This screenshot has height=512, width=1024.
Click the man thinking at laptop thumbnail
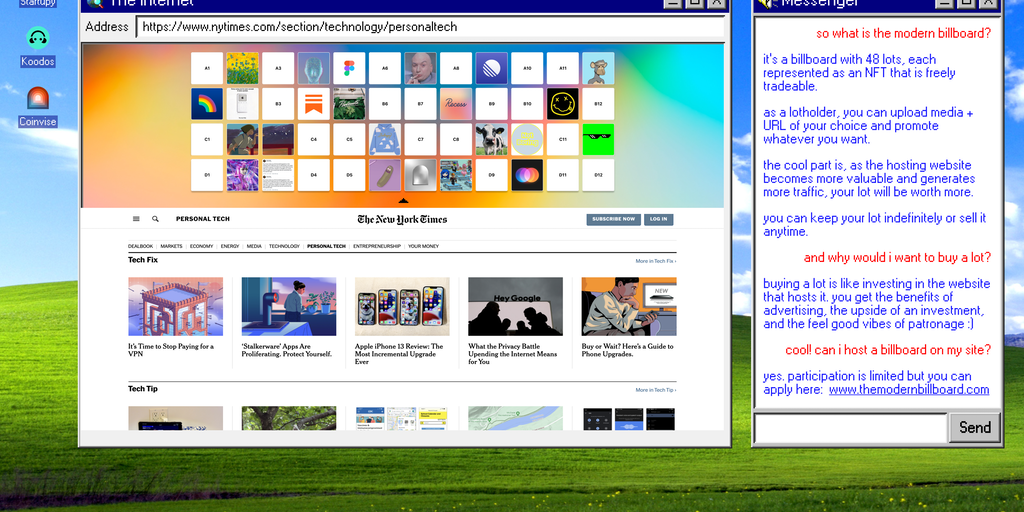tap(629, 307)
